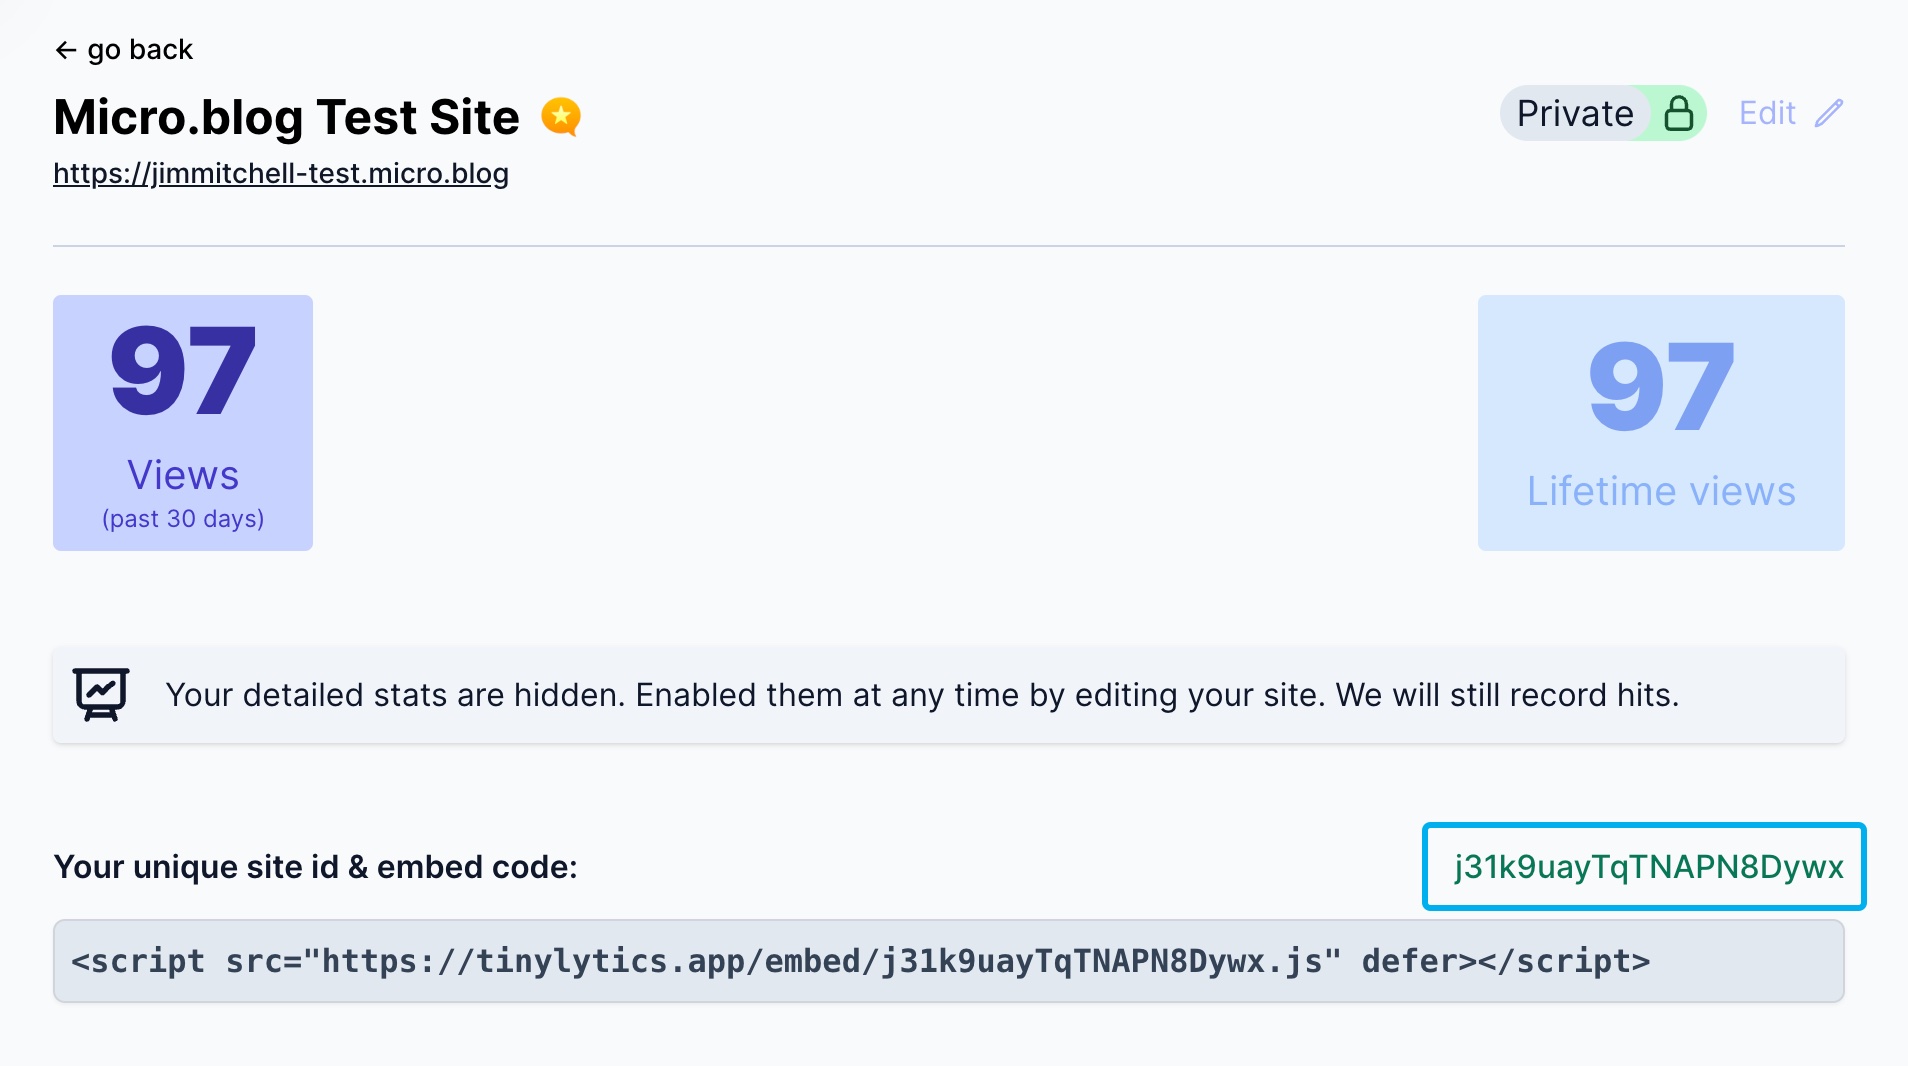Click the (past 30 days) caption
This screenshot has height=1066, width=1908.
[183, 519]
